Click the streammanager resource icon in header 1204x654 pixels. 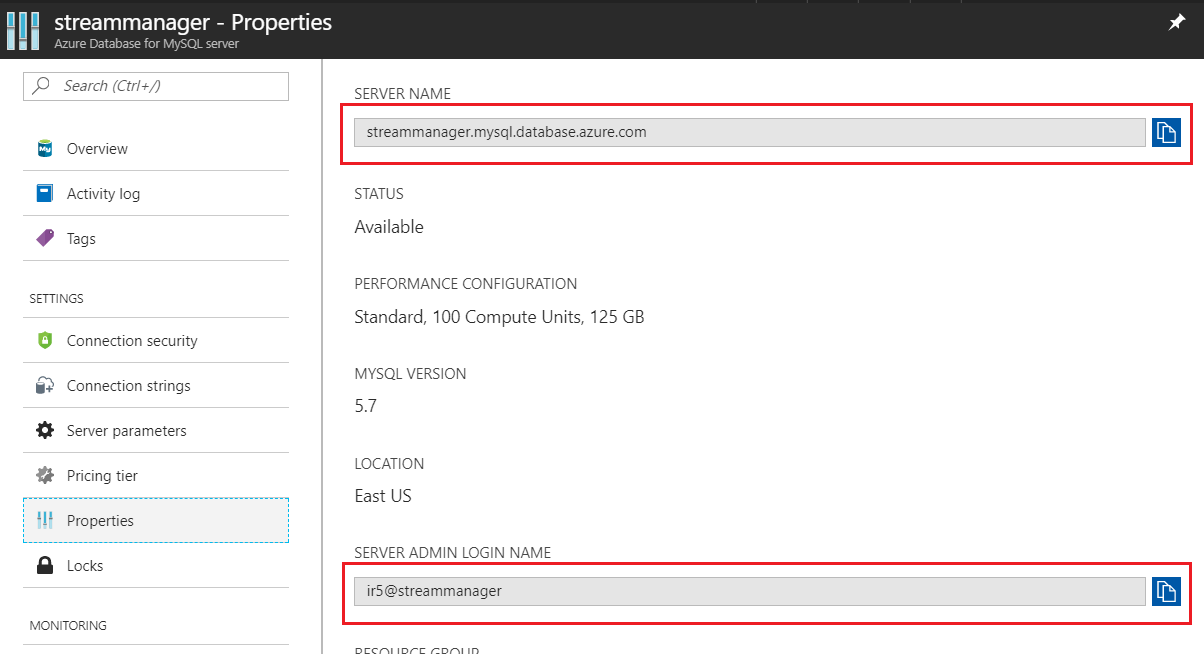tap(22, 30)
